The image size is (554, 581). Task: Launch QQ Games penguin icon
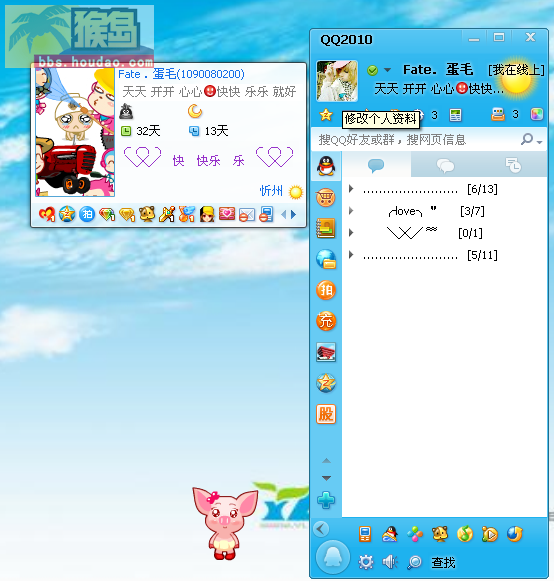pyautogui.click(x=390, y=534)
